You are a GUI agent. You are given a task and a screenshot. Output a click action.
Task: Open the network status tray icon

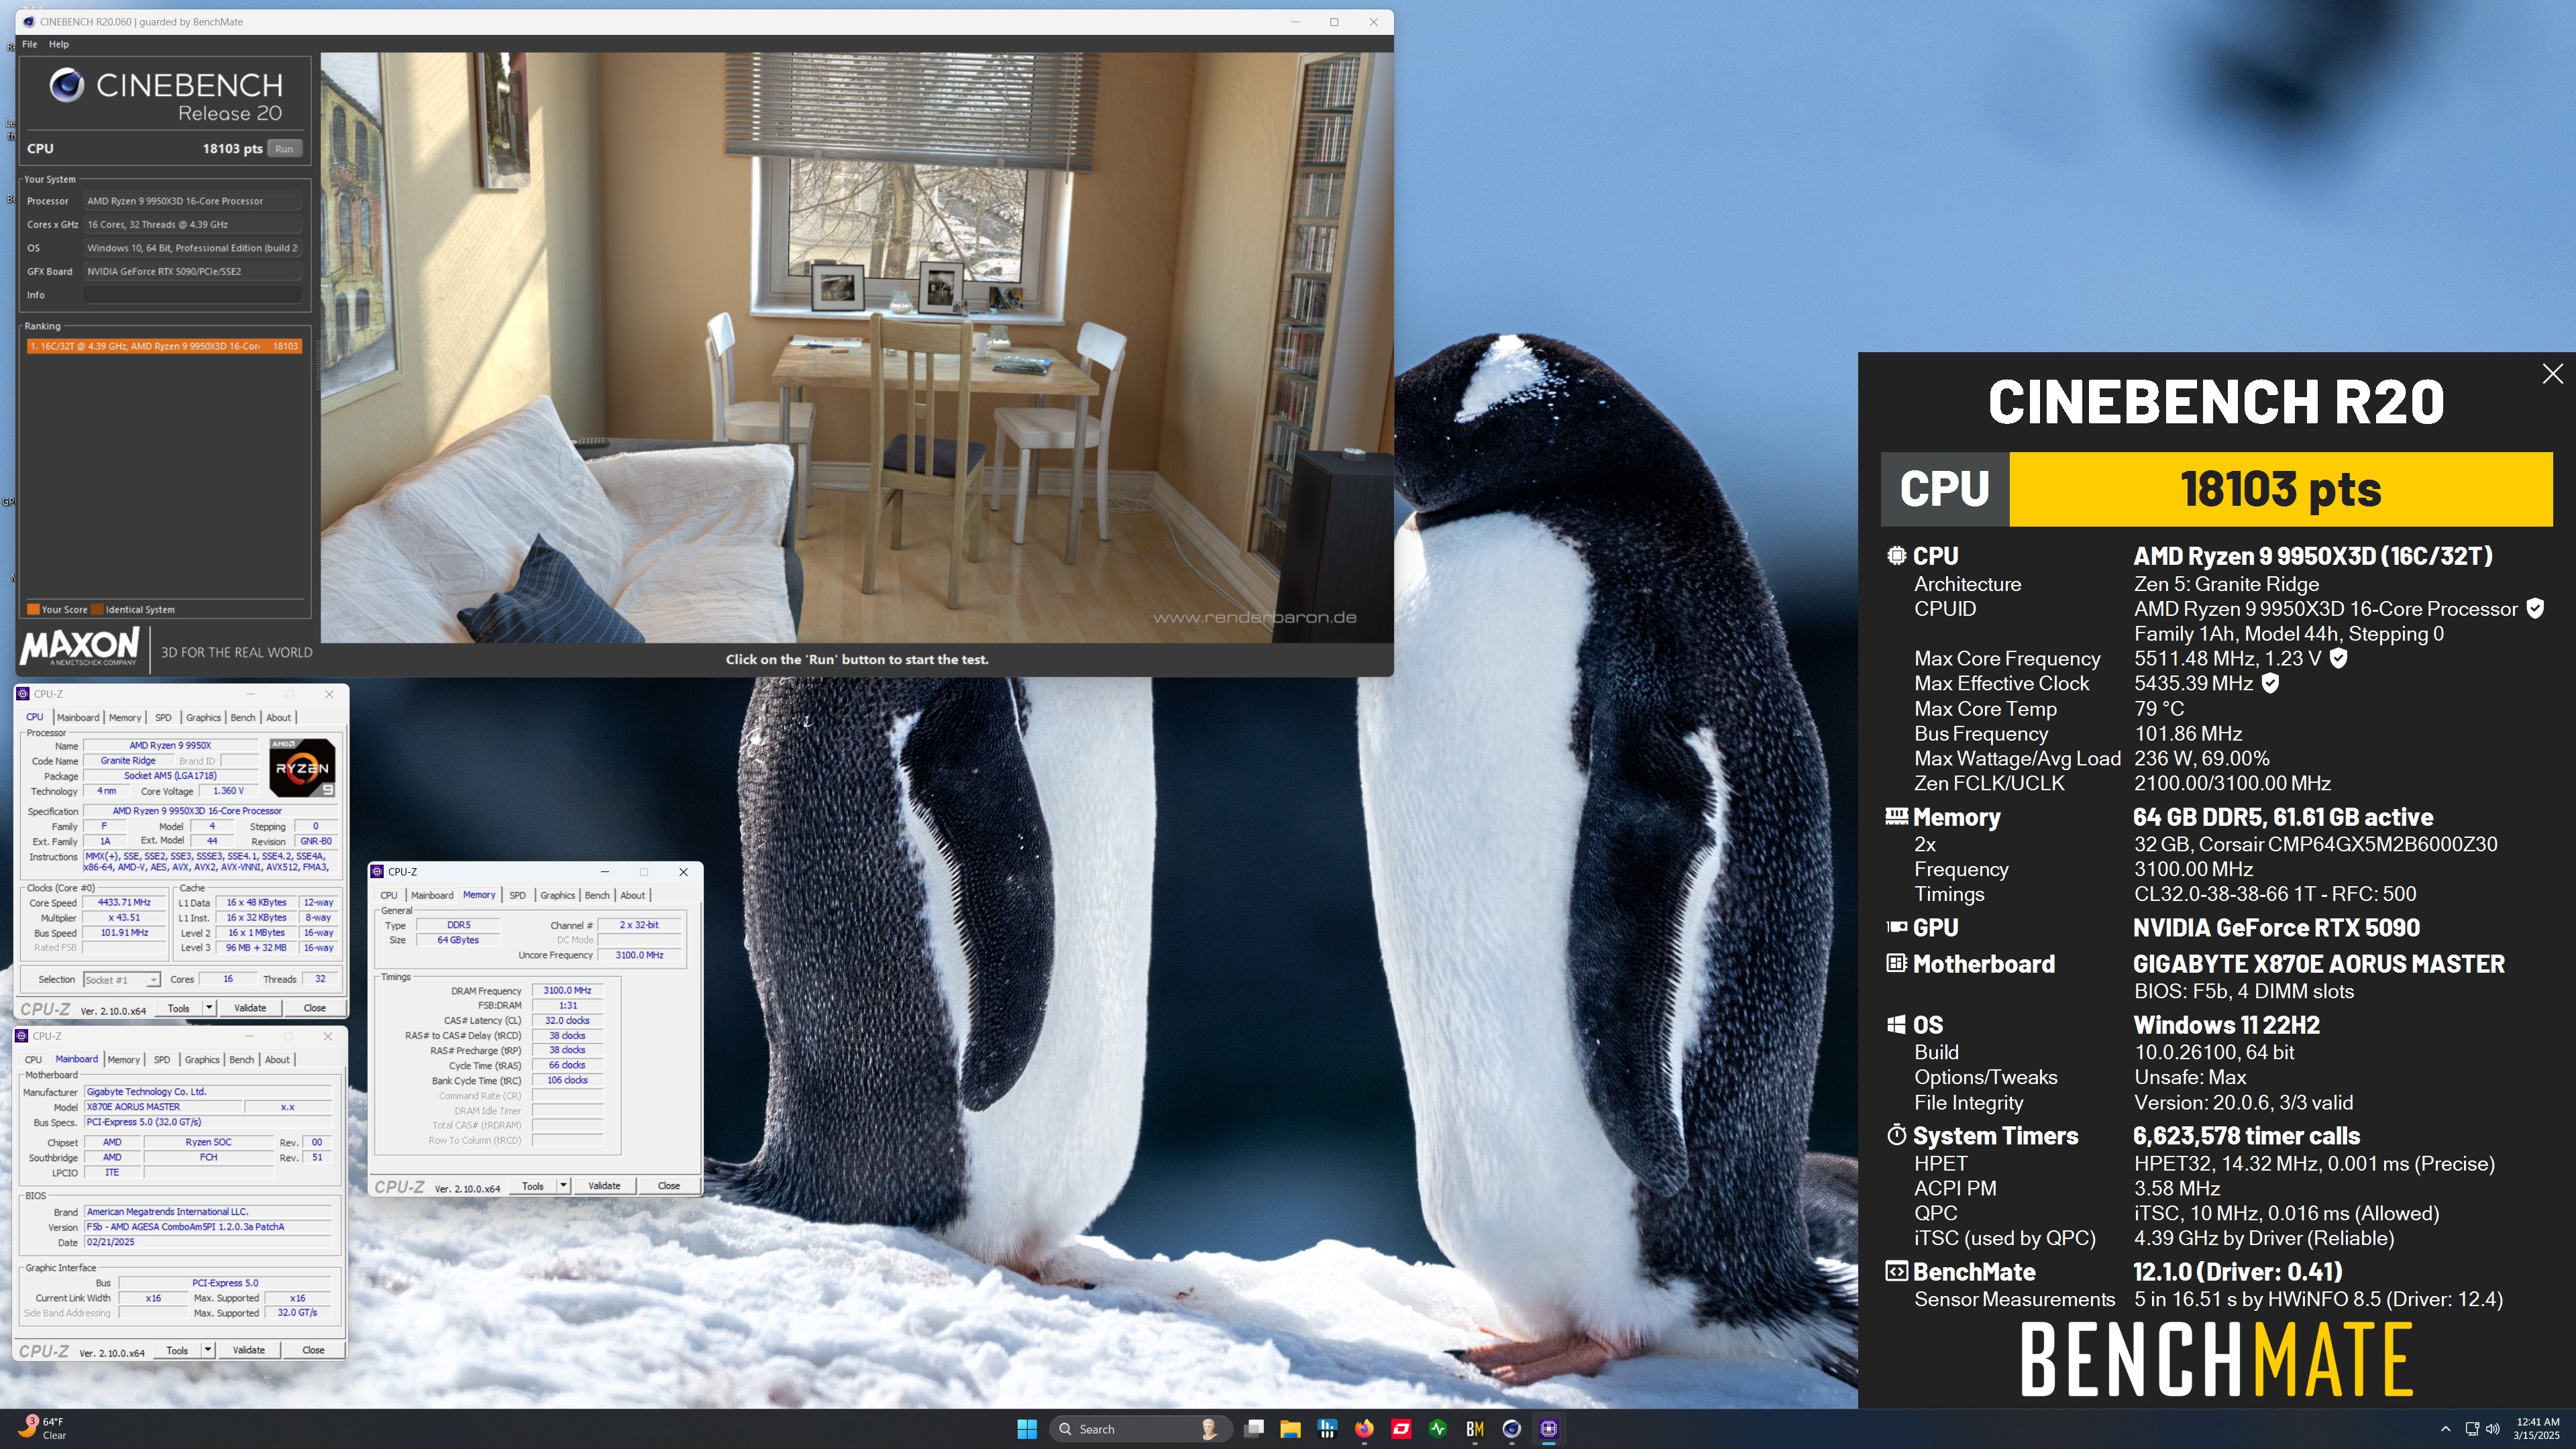[x=2472, y=1429]
